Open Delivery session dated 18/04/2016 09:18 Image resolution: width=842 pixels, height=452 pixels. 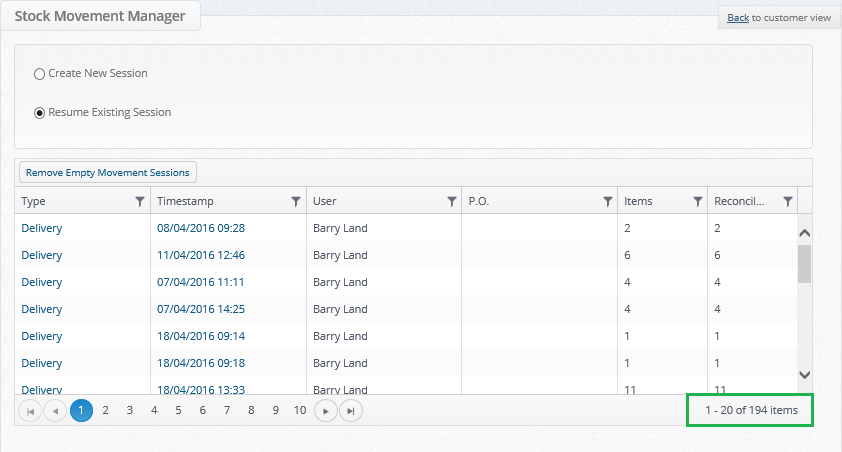(x=201, y=363)
